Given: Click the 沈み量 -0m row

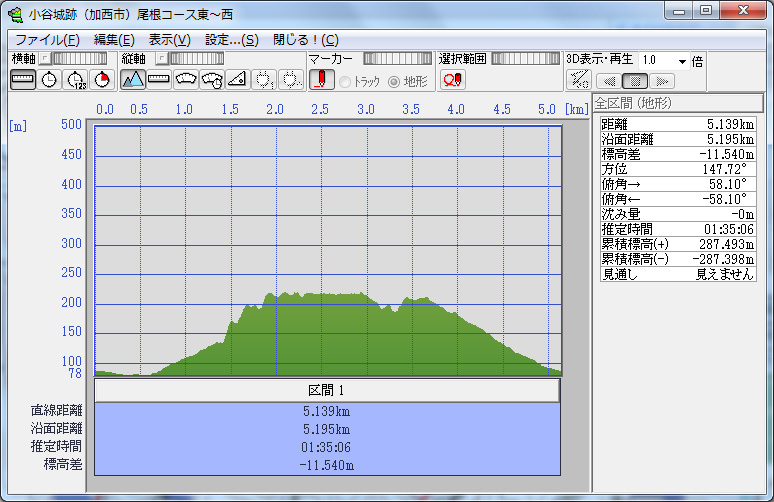Looking at the screenshot, I should click(x=678, y=214).
